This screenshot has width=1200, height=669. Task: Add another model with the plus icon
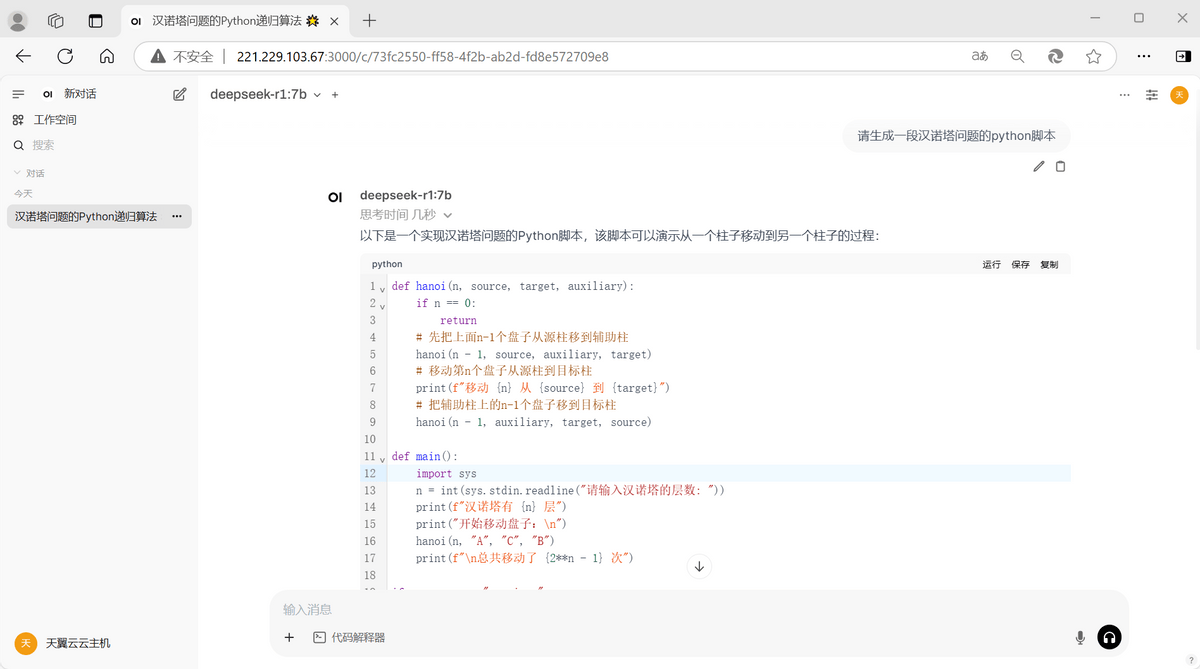tap(335, 95)
